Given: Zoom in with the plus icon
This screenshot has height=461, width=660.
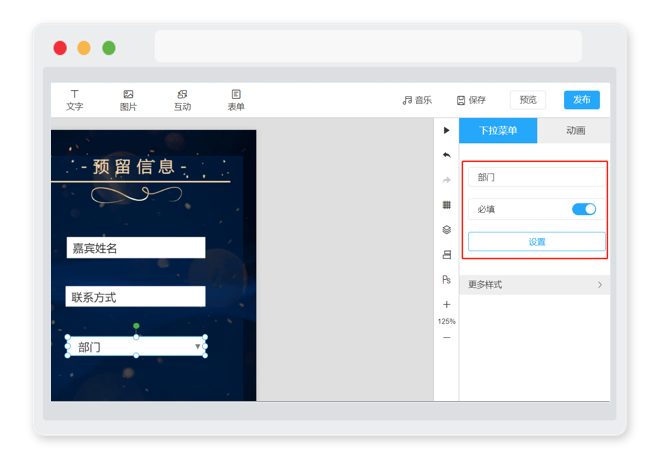Looking at the screenshot, I should 447,304.
